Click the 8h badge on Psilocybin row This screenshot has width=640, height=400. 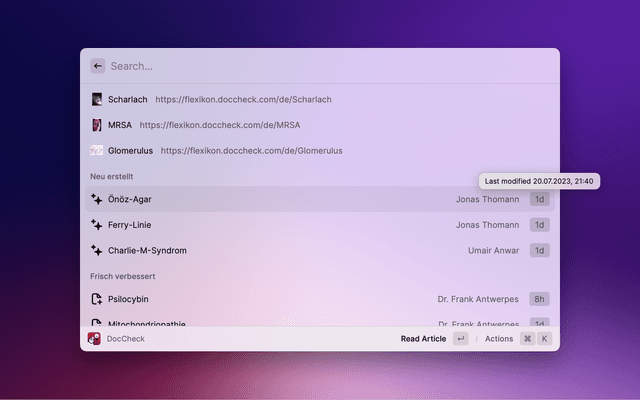click(x=539, y=298)
